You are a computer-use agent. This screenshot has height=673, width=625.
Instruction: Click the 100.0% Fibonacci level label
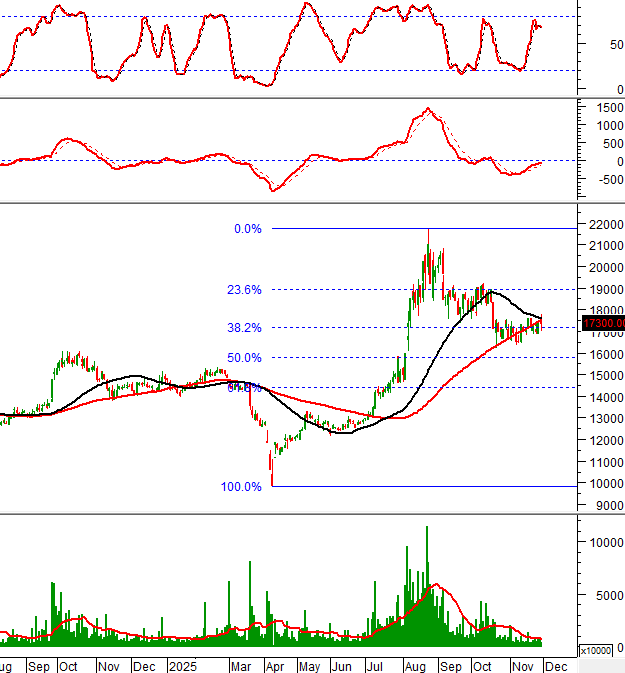(x=241, y=487)
